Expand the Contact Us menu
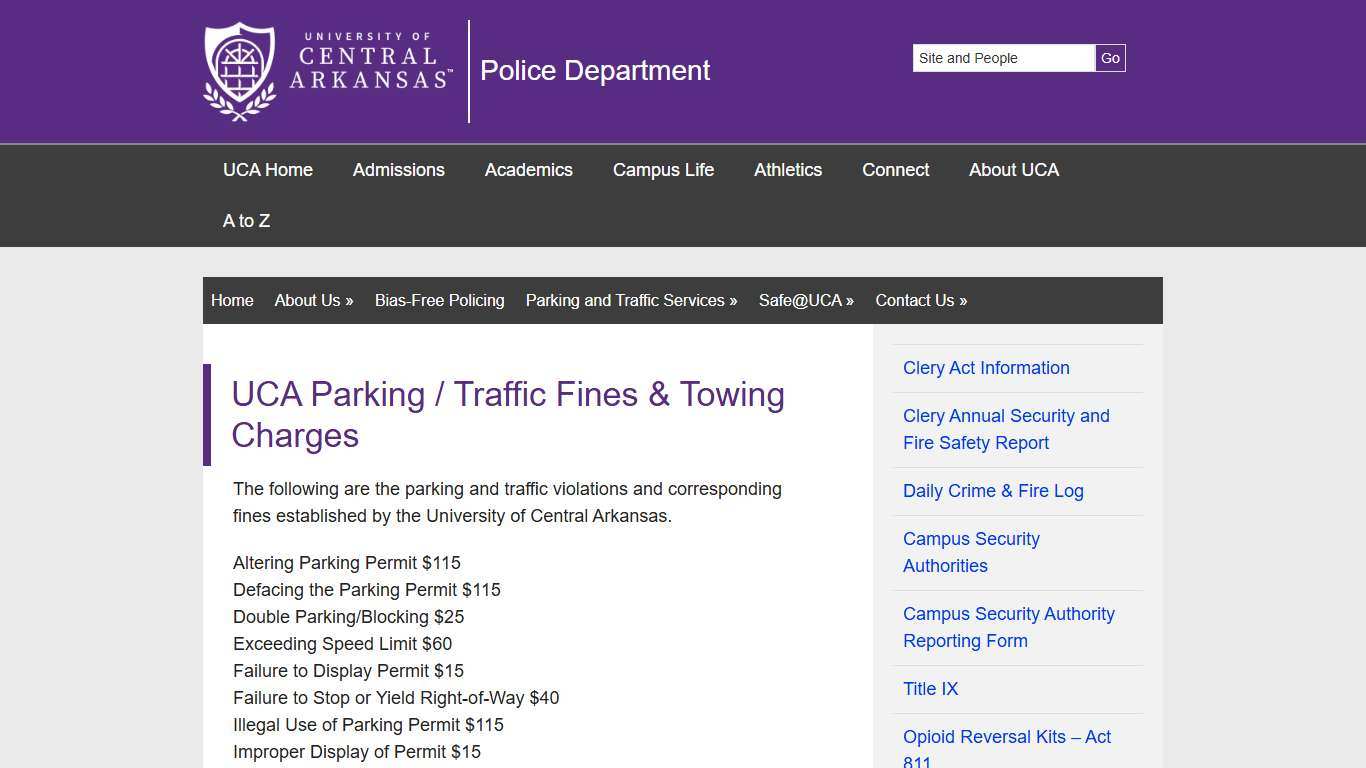 920,300
